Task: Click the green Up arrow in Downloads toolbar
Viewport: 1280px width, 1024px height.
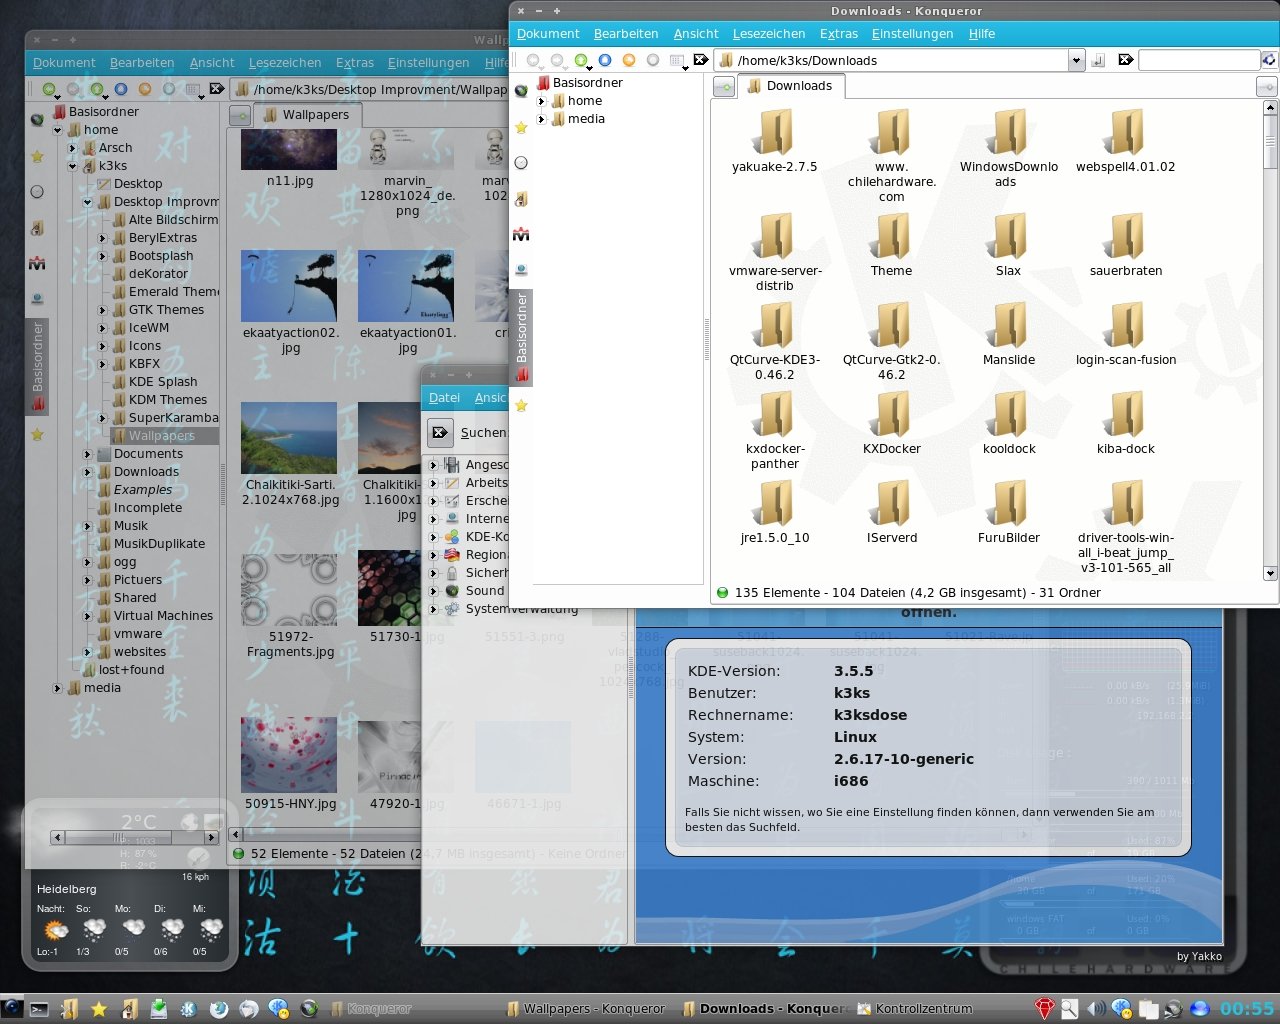Action: (581, 60)
